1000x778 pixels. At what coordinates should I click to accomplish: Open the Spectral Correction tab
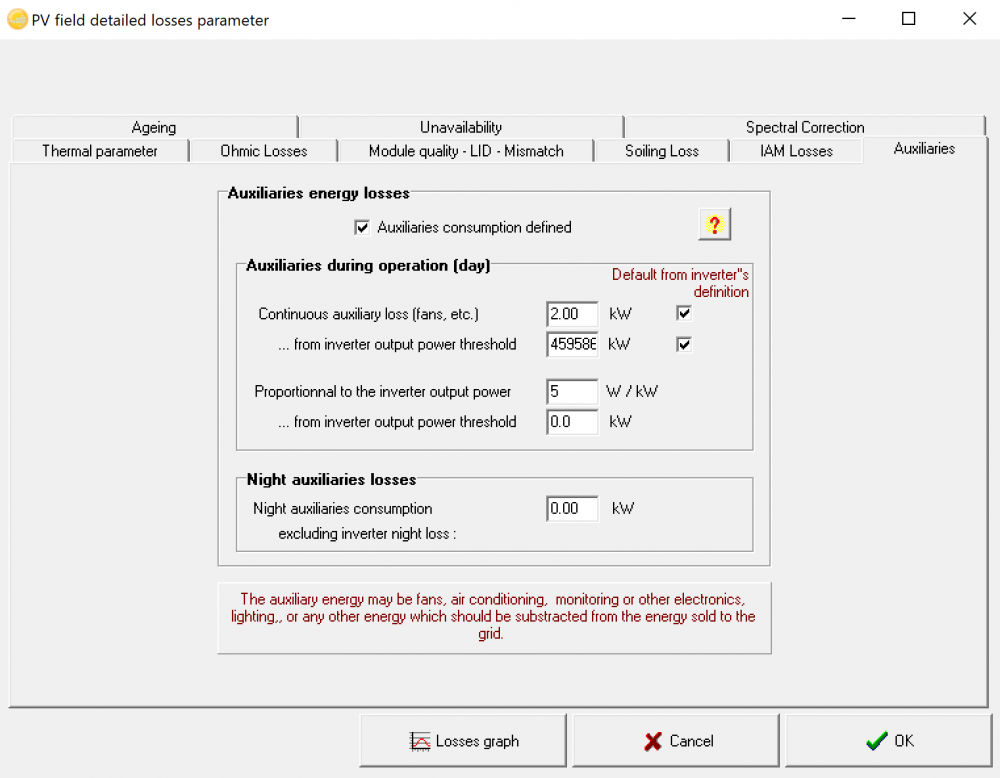click(x=805, y=127)
